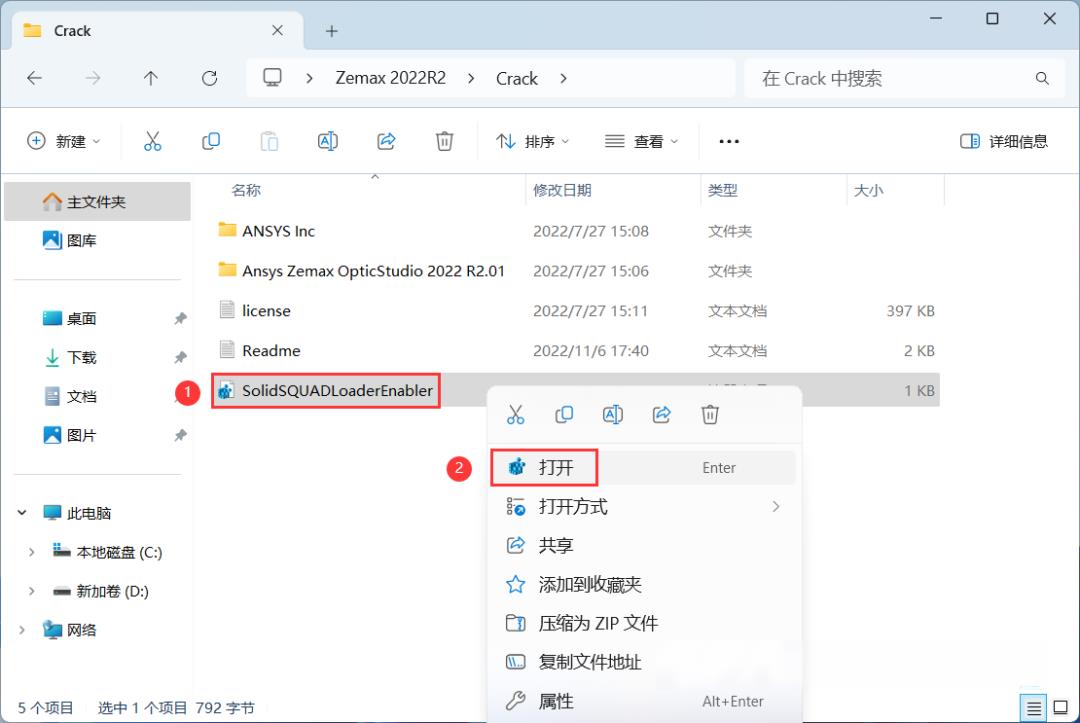Unpin Desktop (桌面) using its pin icon
This screenshot has width=1080, height=723.
(180, 318)
